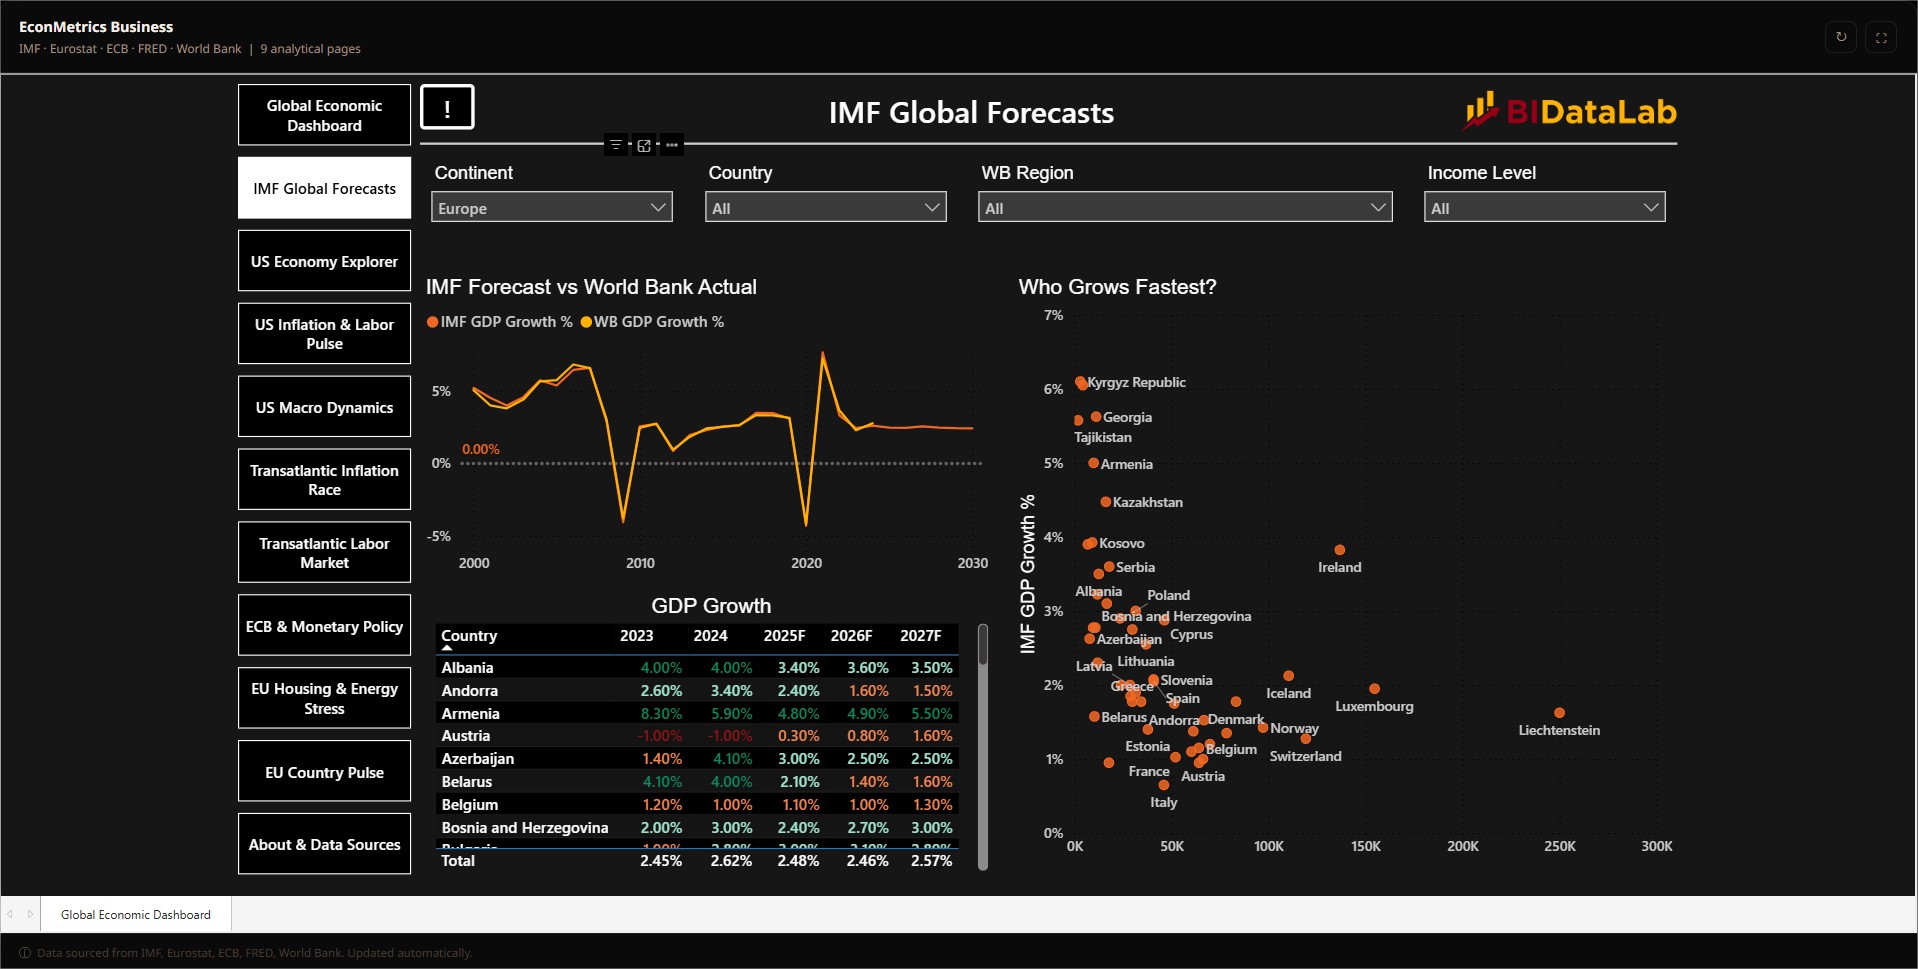
Task: Click the exclamation mark info button
Action: (x=447, y=108)
